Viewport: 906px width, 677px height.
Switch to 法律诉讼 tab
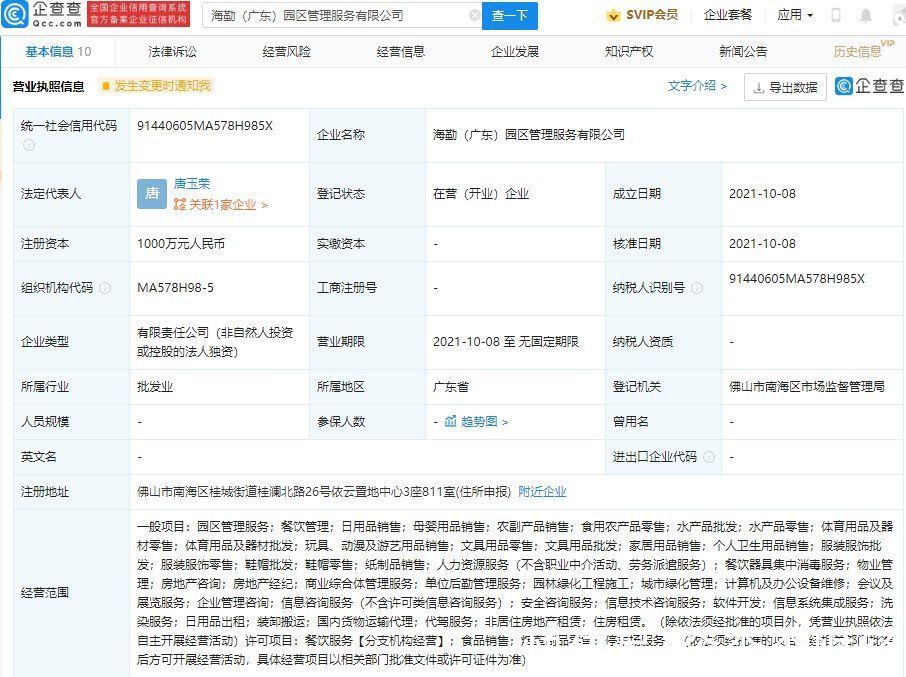[x=172, y=51]
